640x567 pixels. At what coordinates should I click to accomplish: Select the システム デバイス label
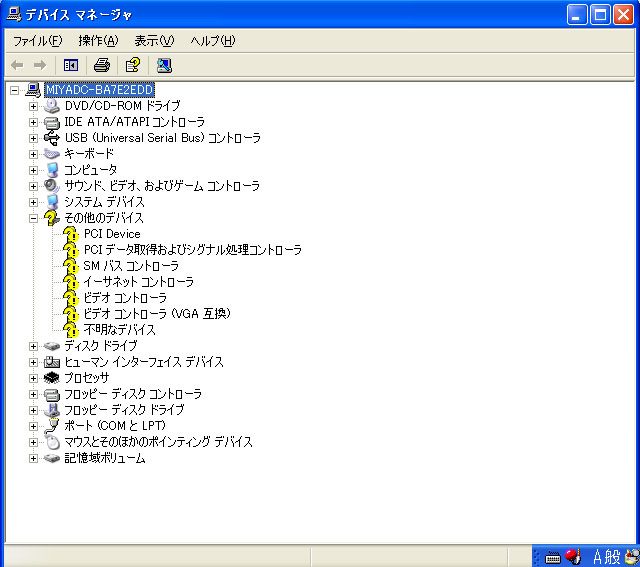click(104, 202)
